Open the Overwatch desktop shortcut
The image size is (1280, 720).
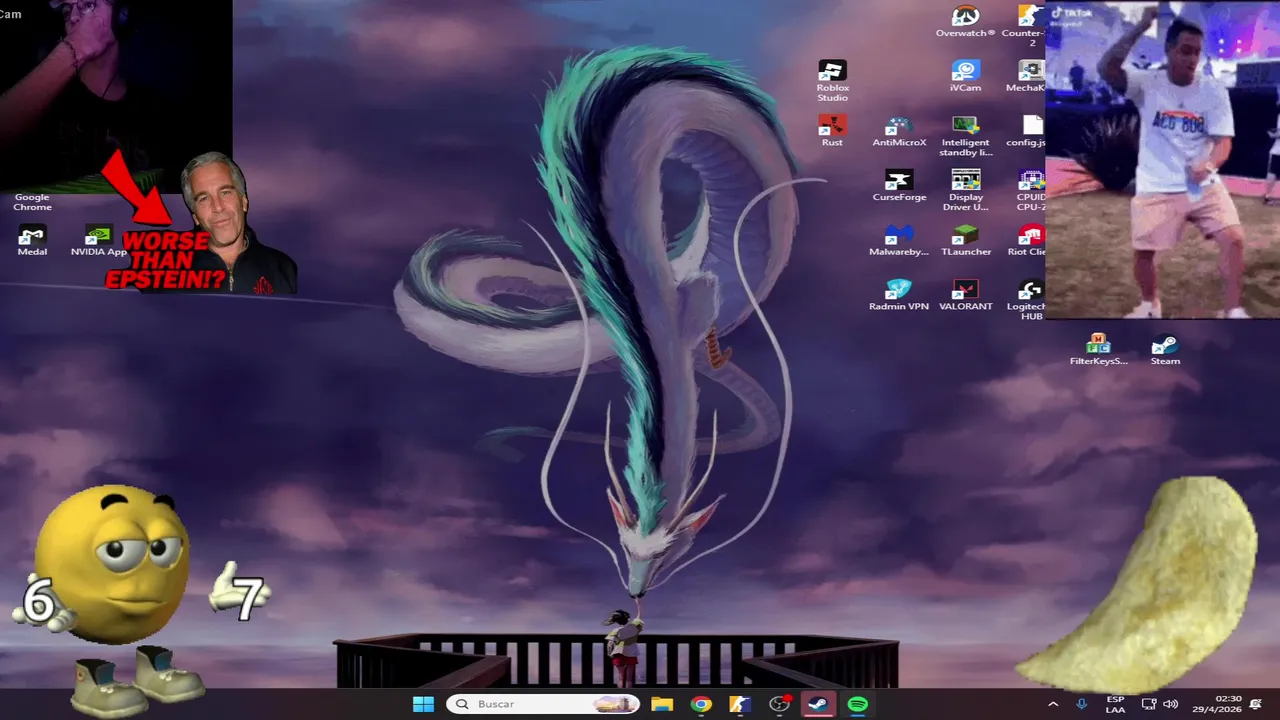[x=965, y=21]
